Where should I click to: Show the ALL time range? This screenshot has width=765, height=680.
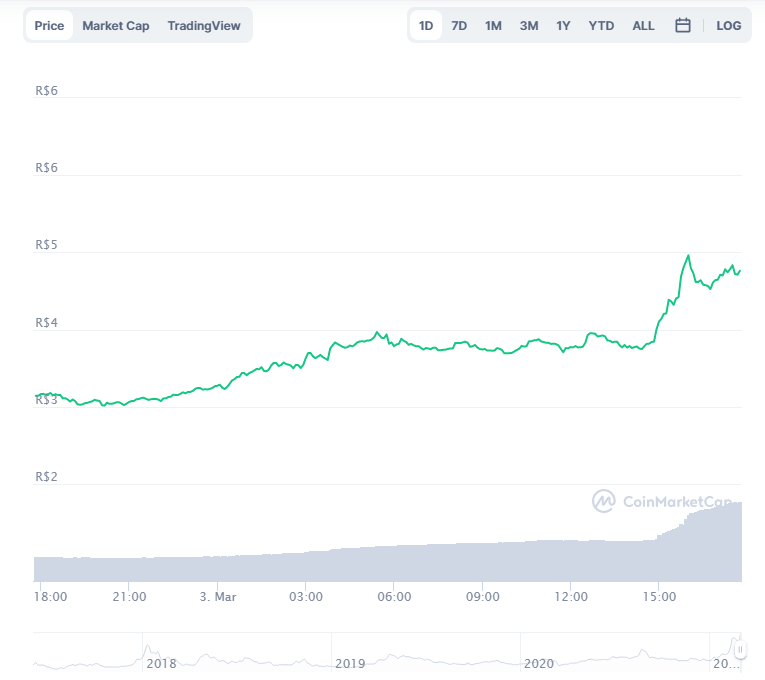click(x=643, y=25)
